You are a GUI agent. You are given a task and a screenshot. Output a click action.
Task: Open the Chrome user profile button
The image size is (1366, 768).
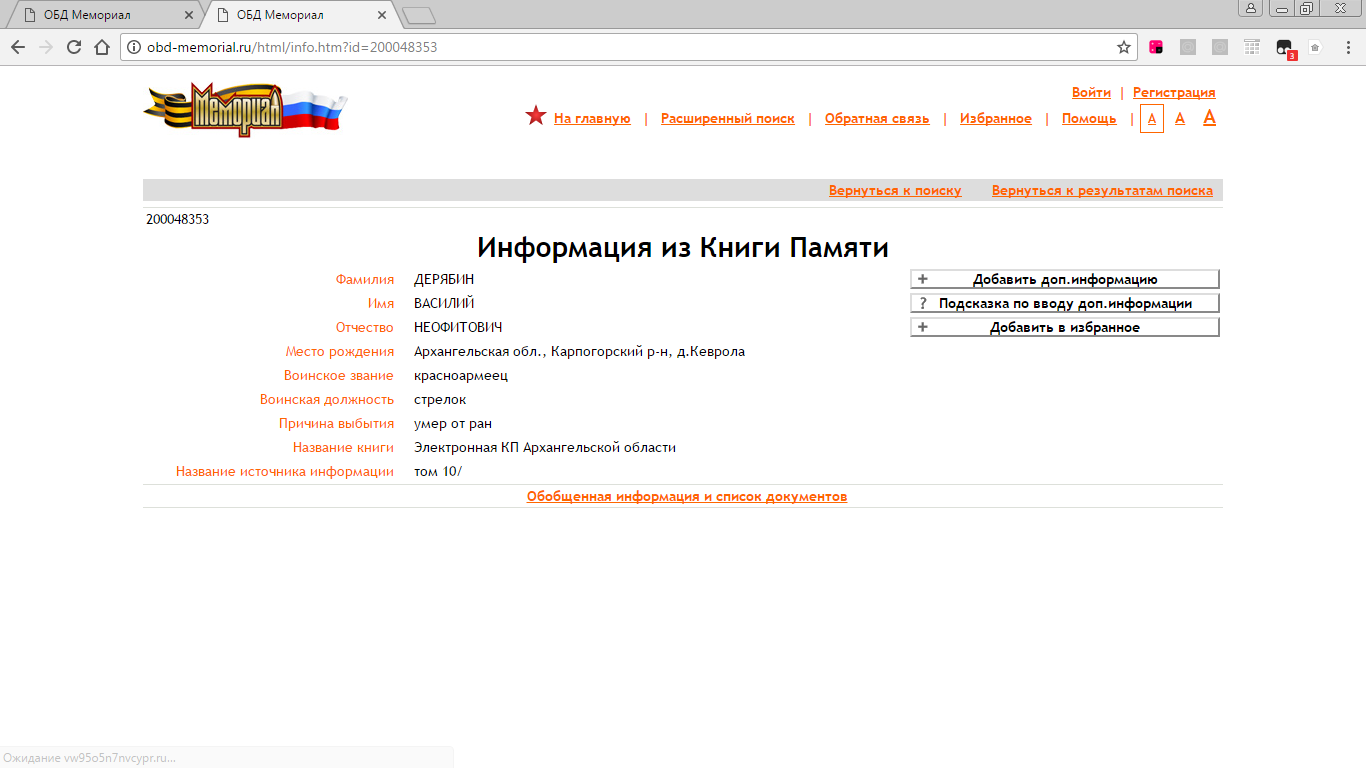click(1251, 8)
